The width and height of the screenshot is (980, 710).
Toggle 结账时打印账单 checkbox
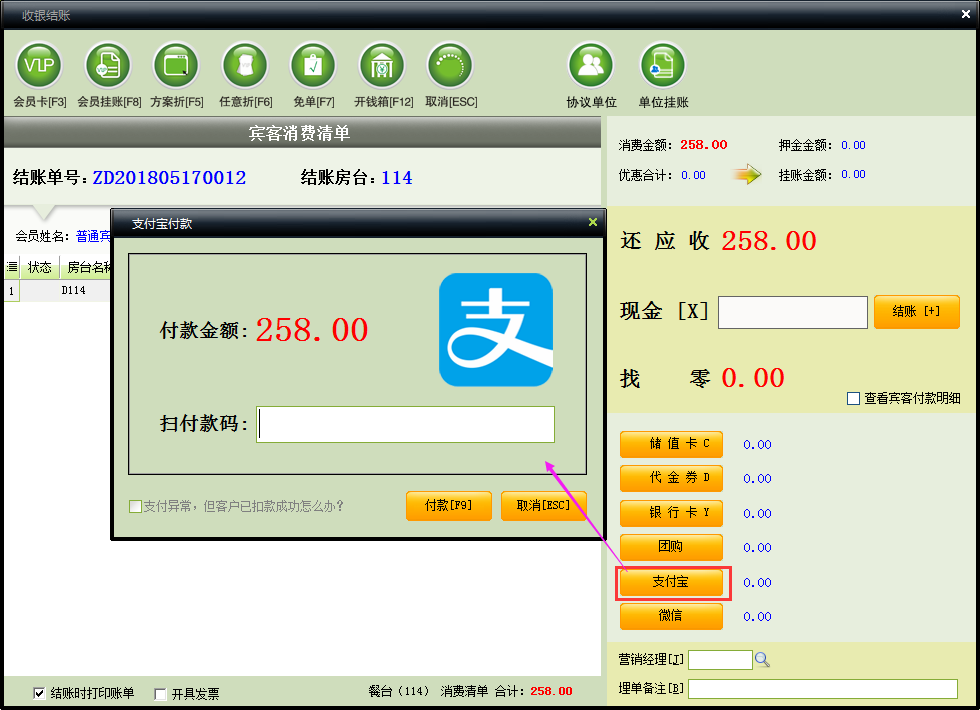click(x=39, y=693)
